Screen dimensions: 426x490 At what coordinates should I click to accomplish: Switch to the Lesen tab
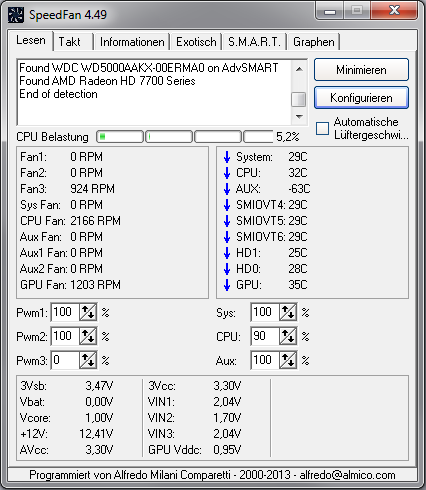[x=31, y=40]
